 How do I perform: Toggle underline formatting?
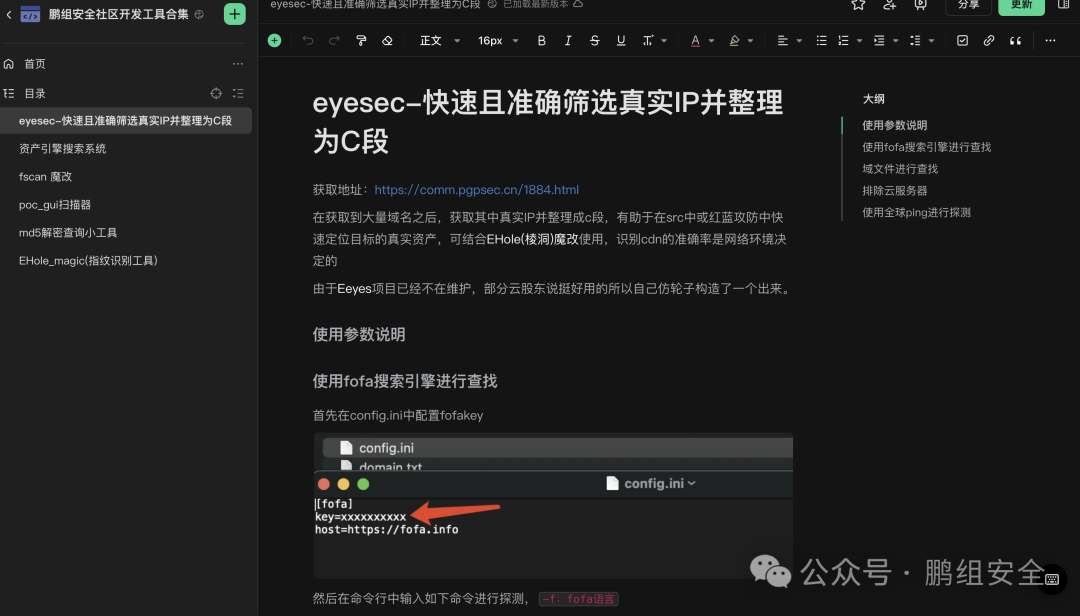(x=621, y=41)
